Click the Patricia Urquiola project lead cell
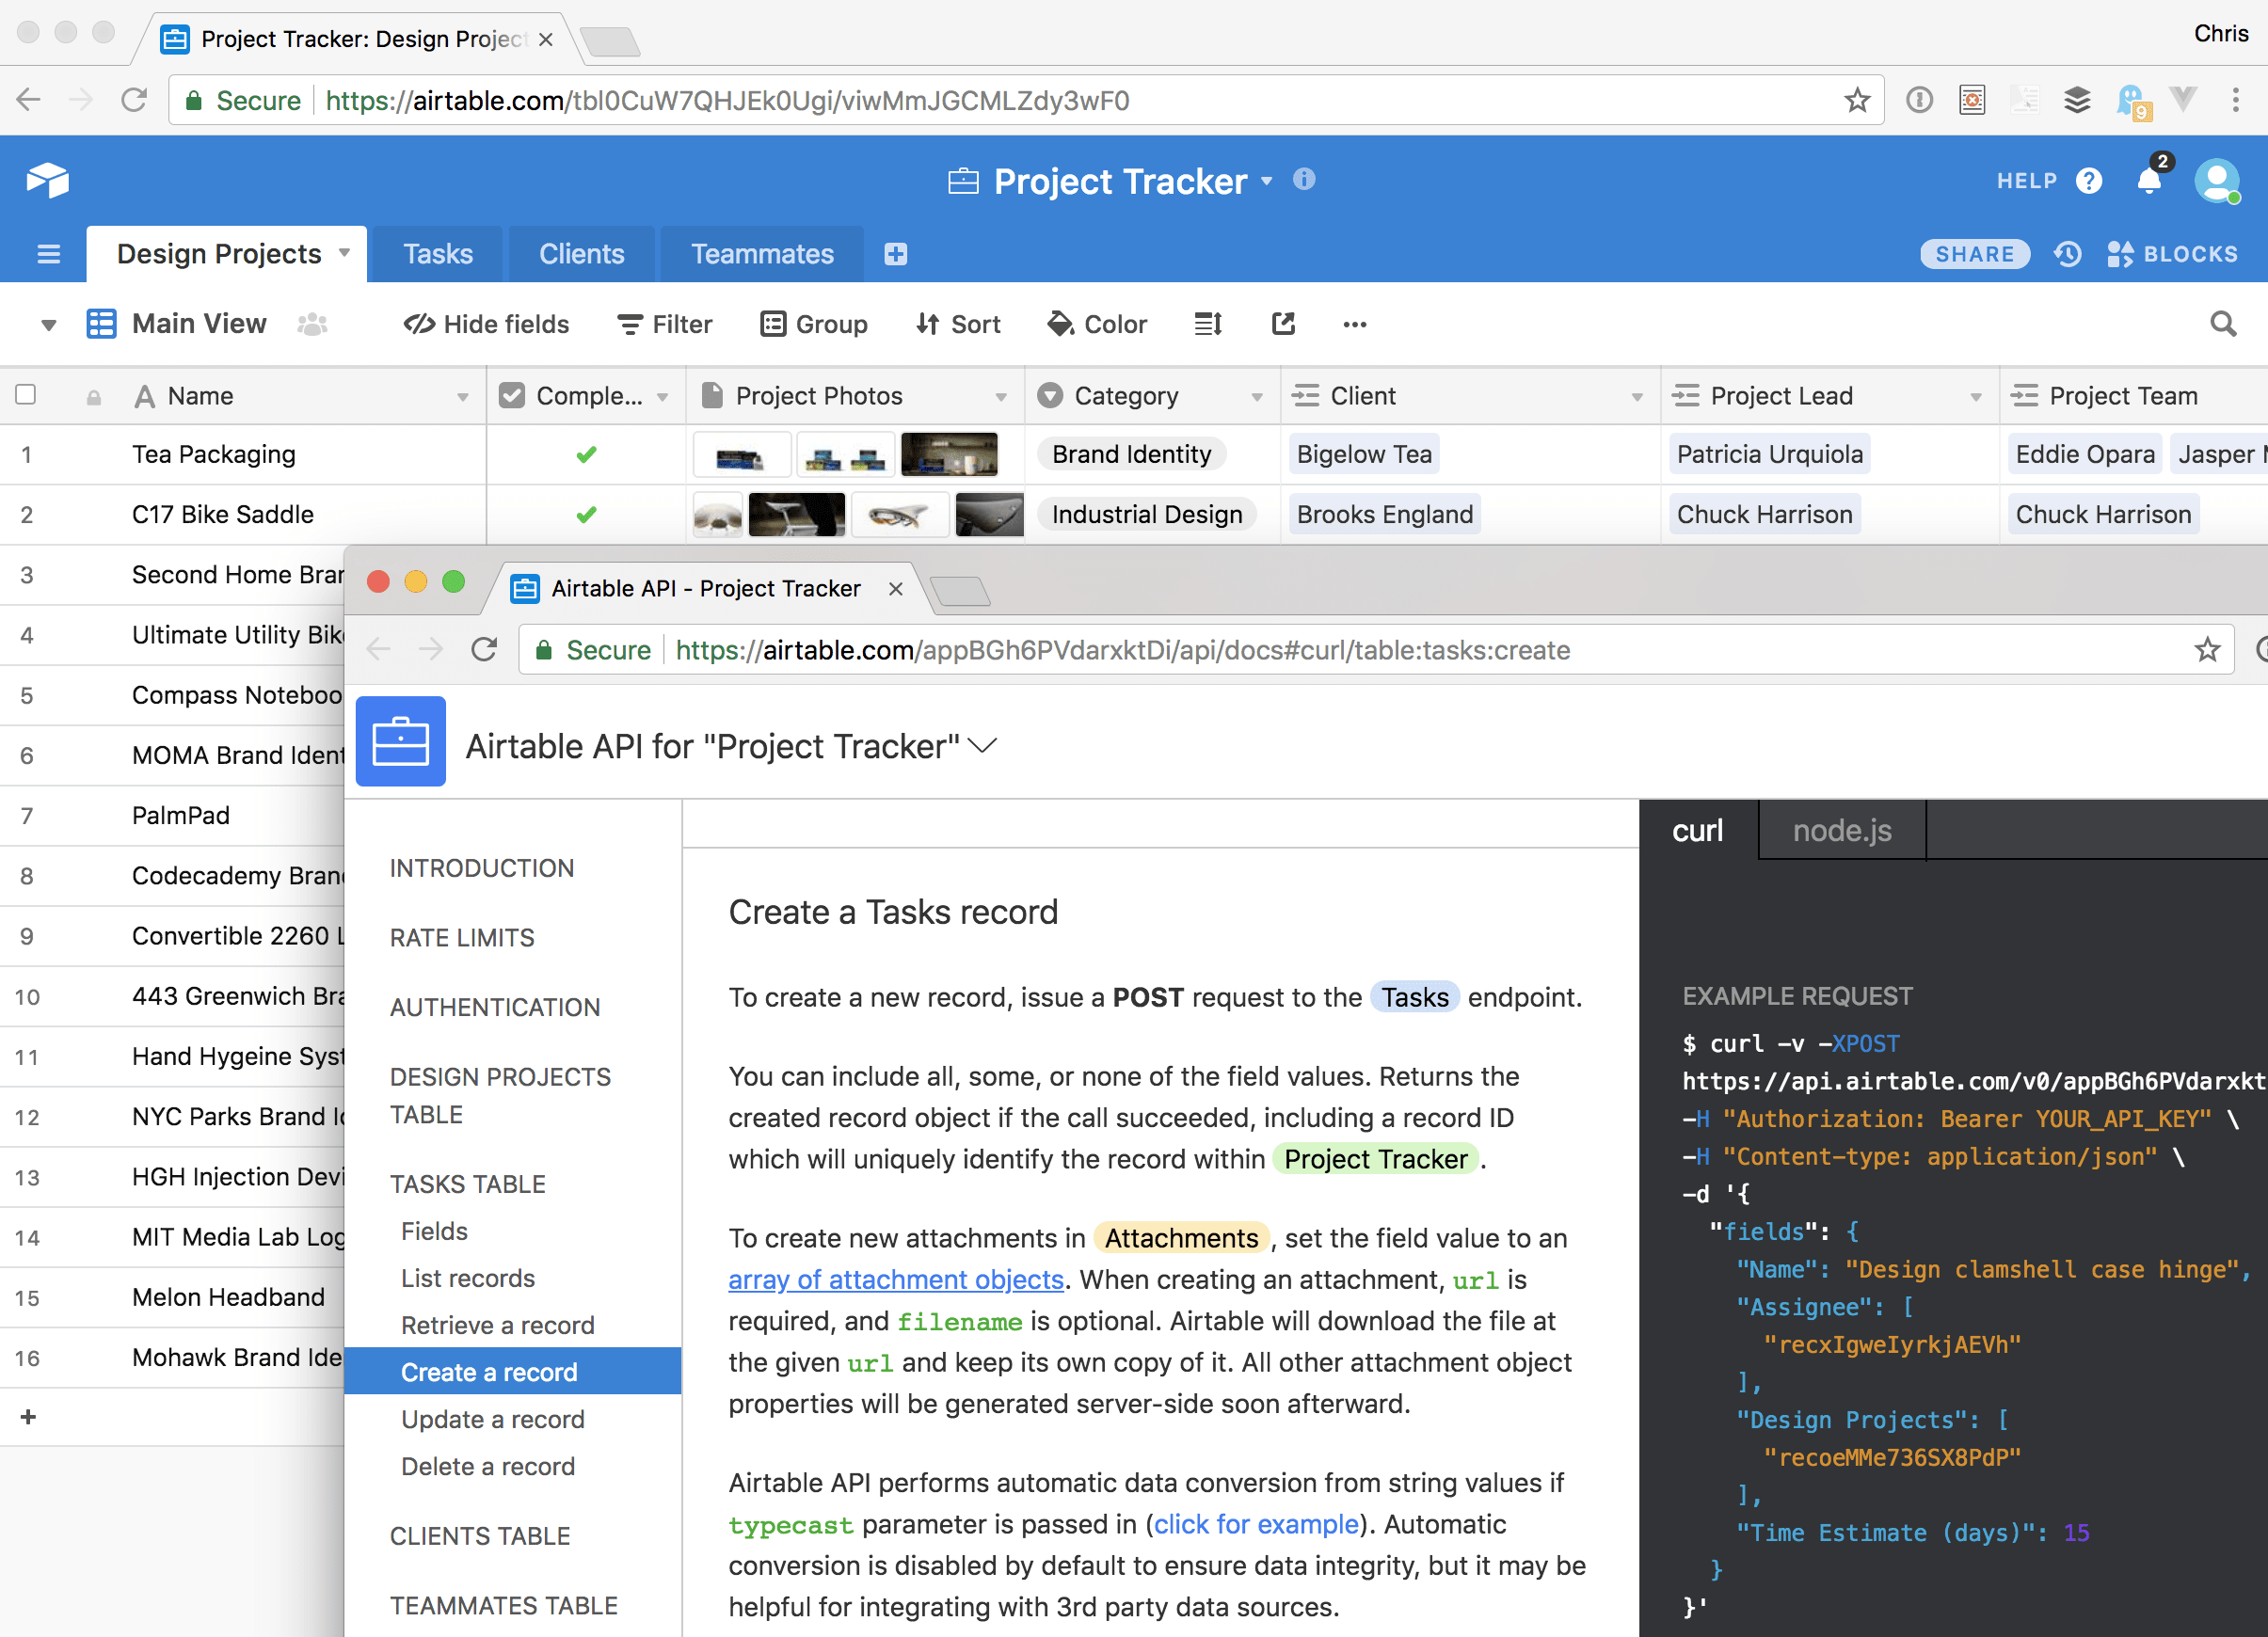This screenshot has height=1637, width=2268. (1770, 454)
